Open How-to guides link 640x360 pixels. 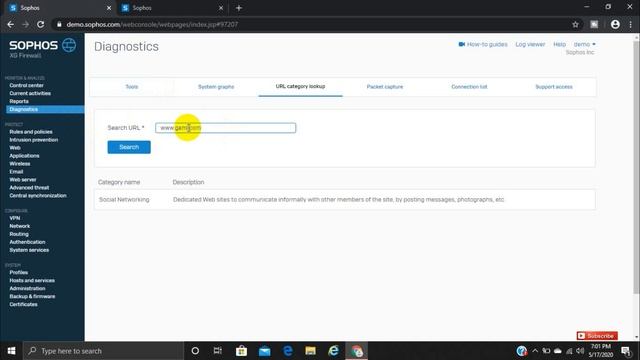click(483, 44)
